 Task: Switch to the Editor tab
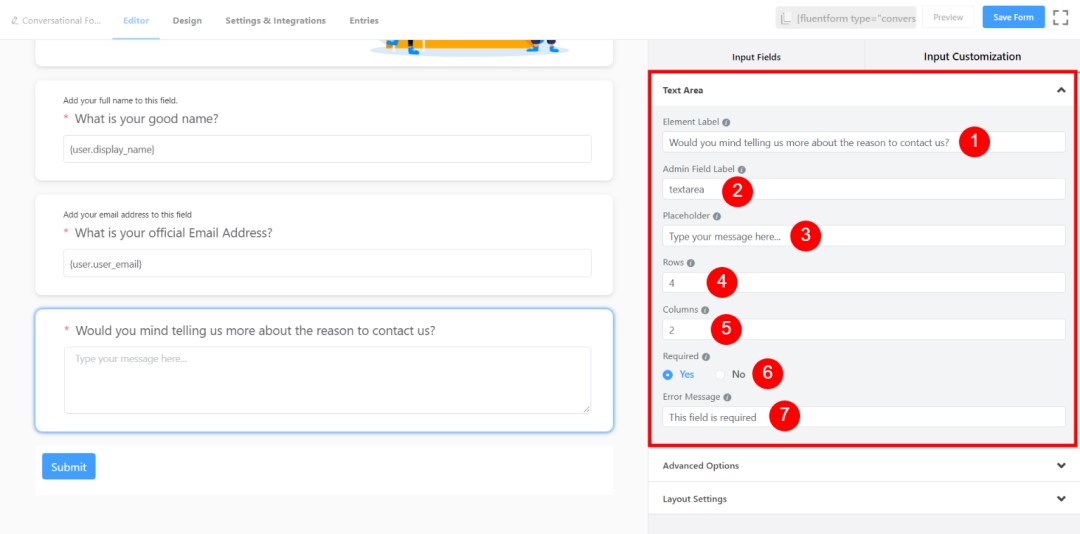coord(136,21)
